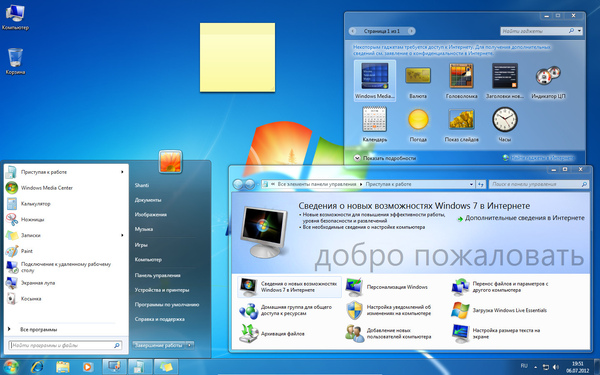Viewport: 600px width, 375px height.
Task: Select the Показ слайдов gadget
Action: (461, 126)
